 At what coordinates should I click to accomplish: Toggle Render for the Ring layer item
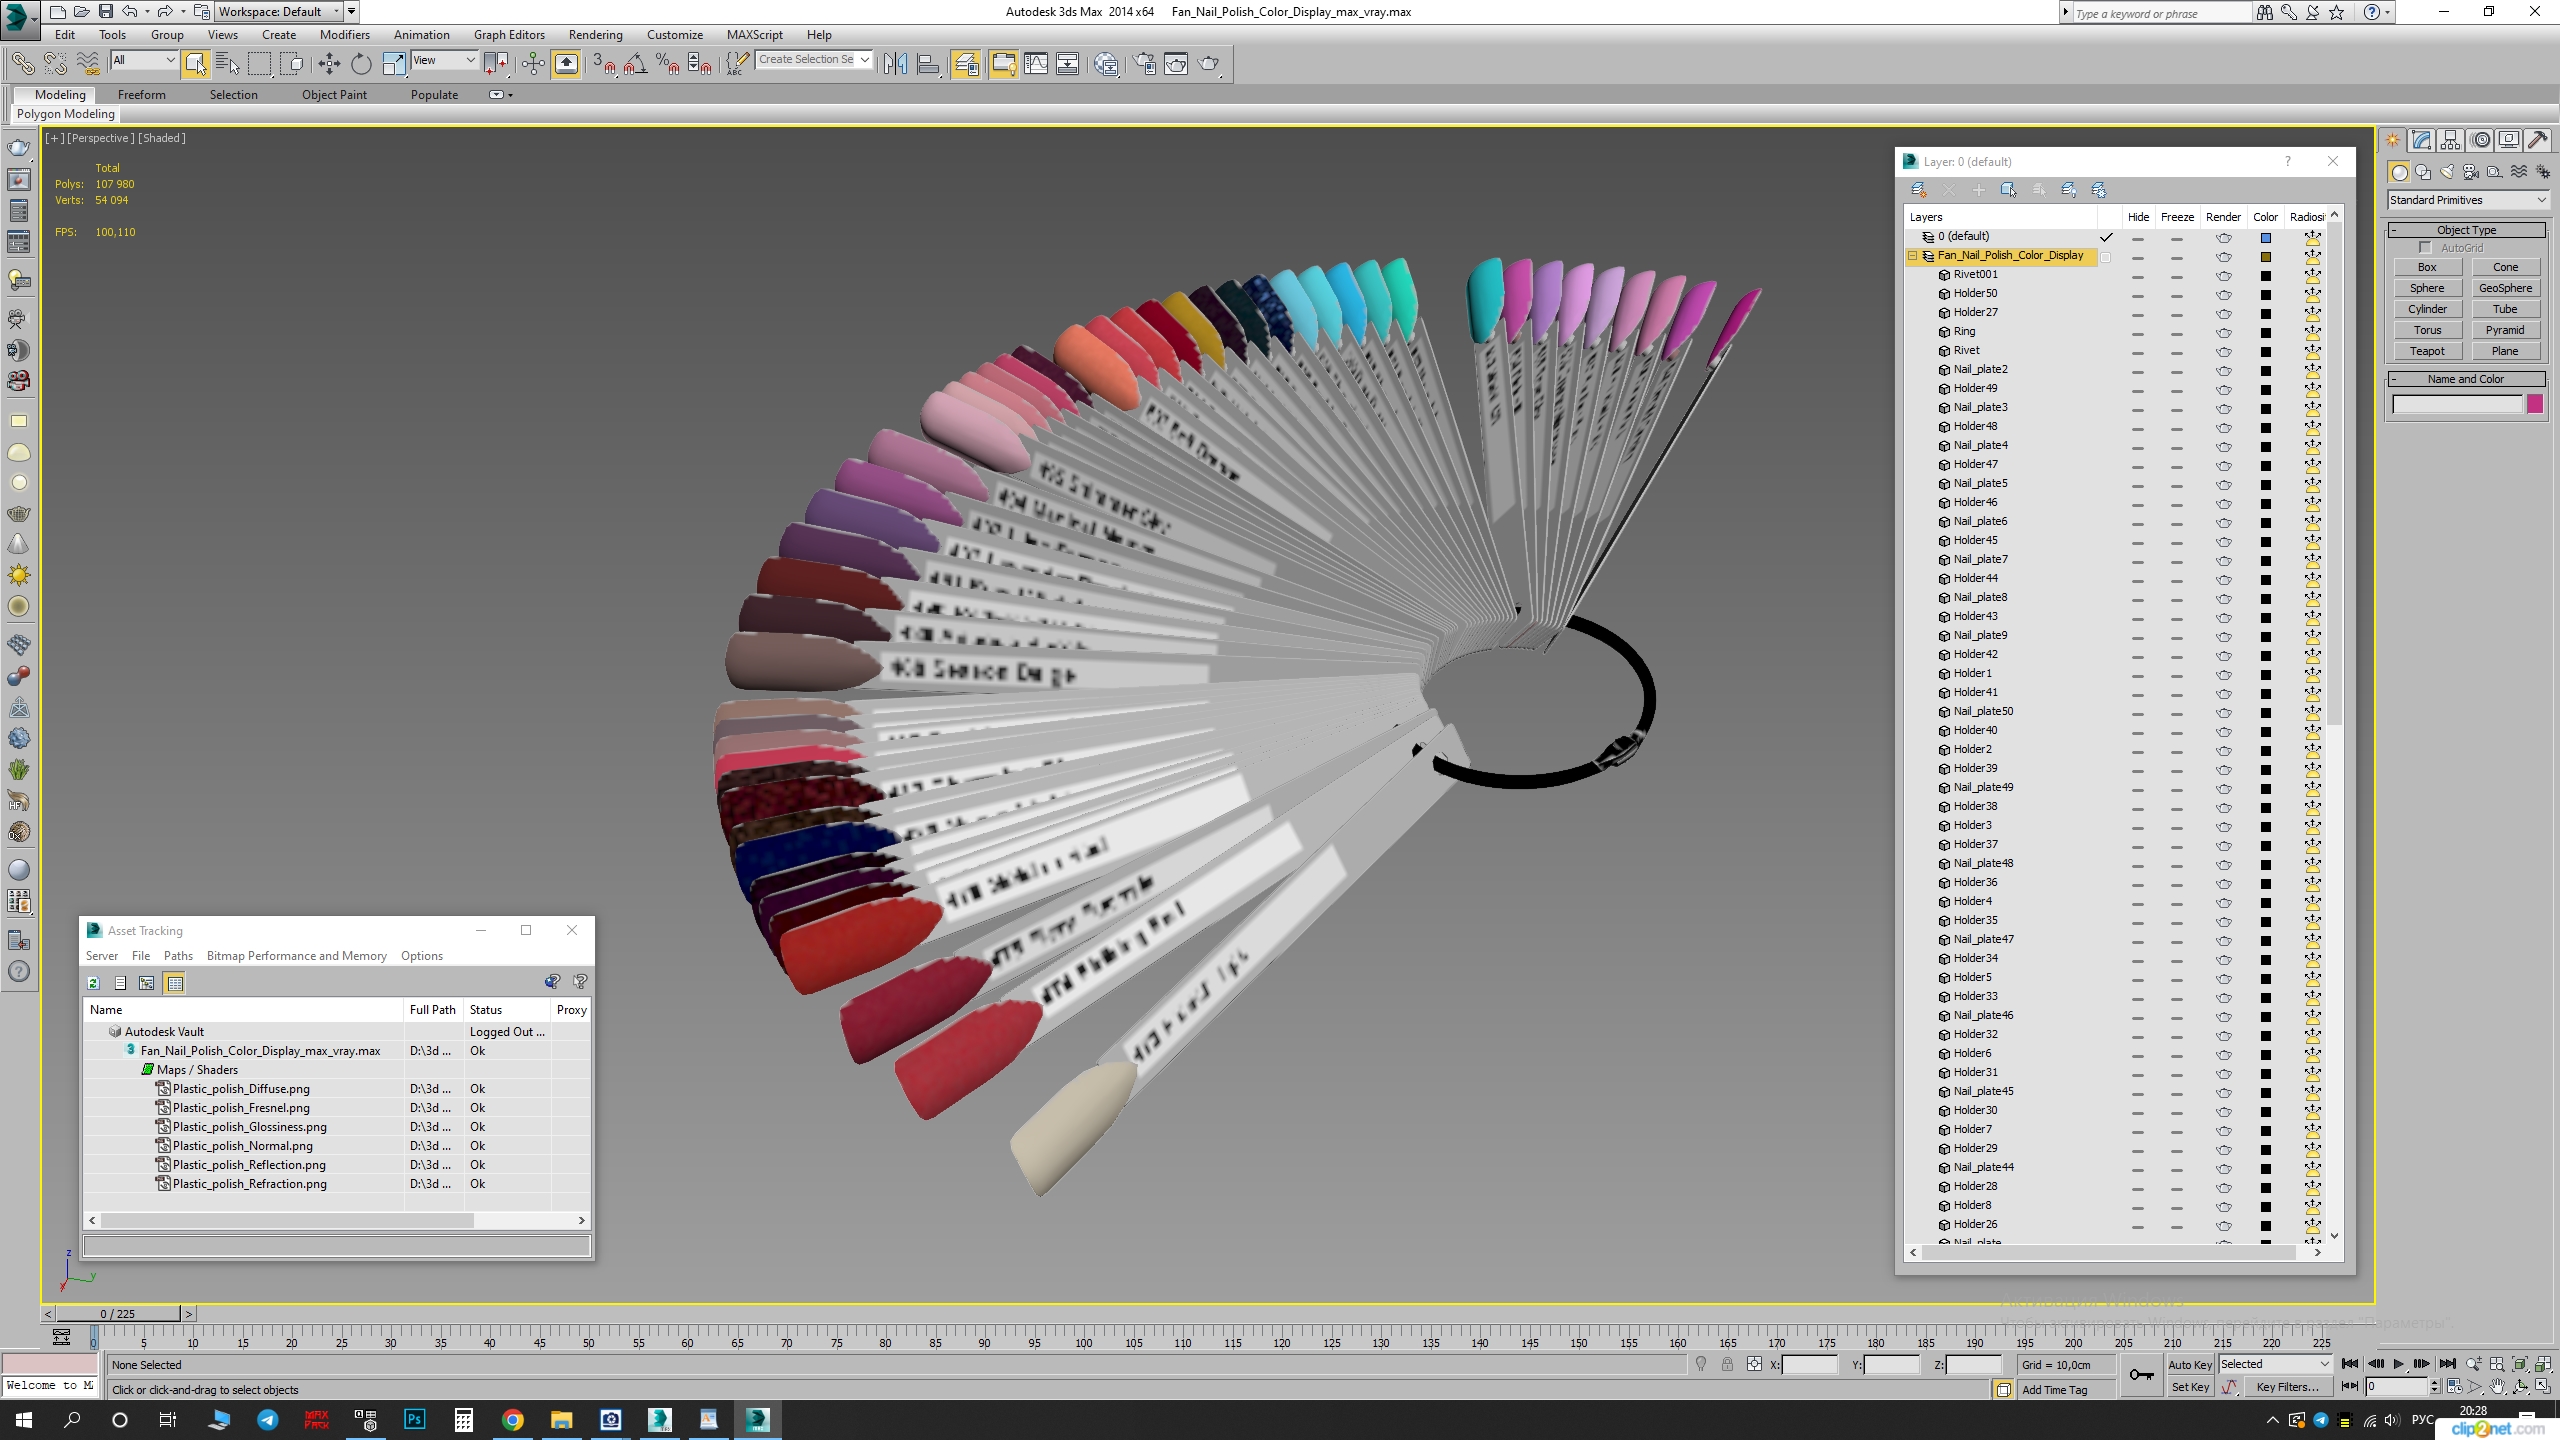pos(2223,332)
